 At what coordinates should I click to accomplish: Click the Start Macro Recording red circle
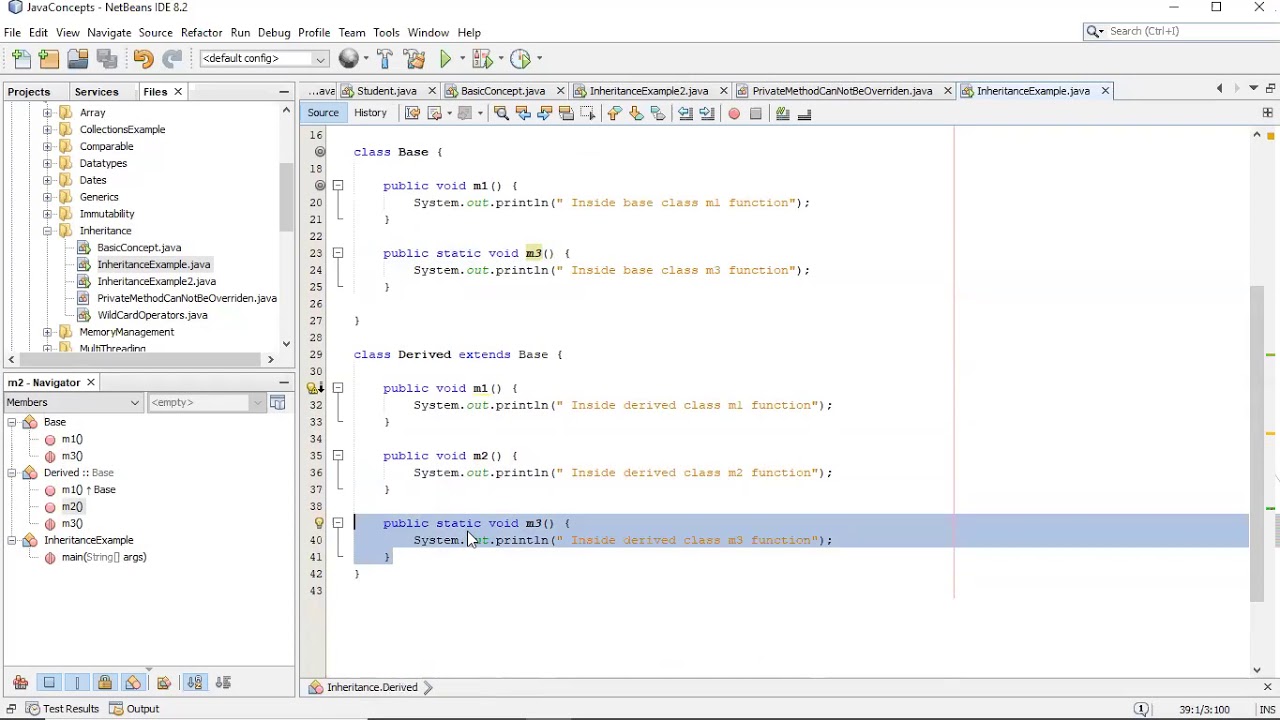click(734, 114)
